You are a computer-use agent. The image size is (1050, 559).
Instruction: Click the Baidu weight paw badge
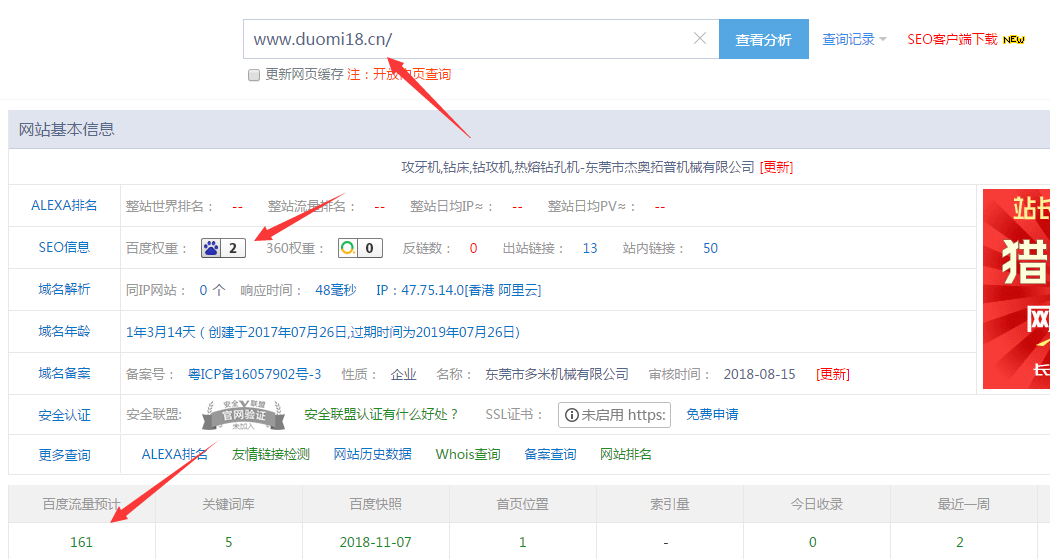[x=223, y=248]
